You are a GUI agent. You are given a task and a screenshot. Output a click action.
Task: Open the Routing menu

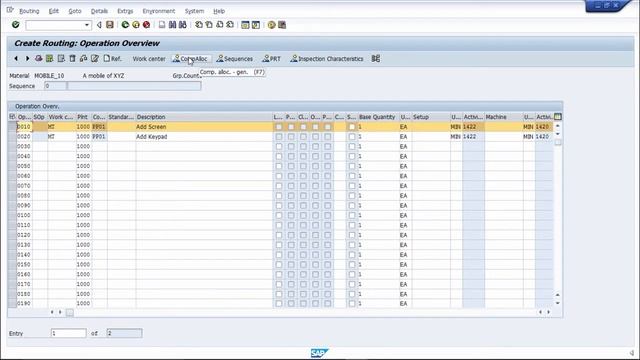pyautogui.click(x=29, y=11)
